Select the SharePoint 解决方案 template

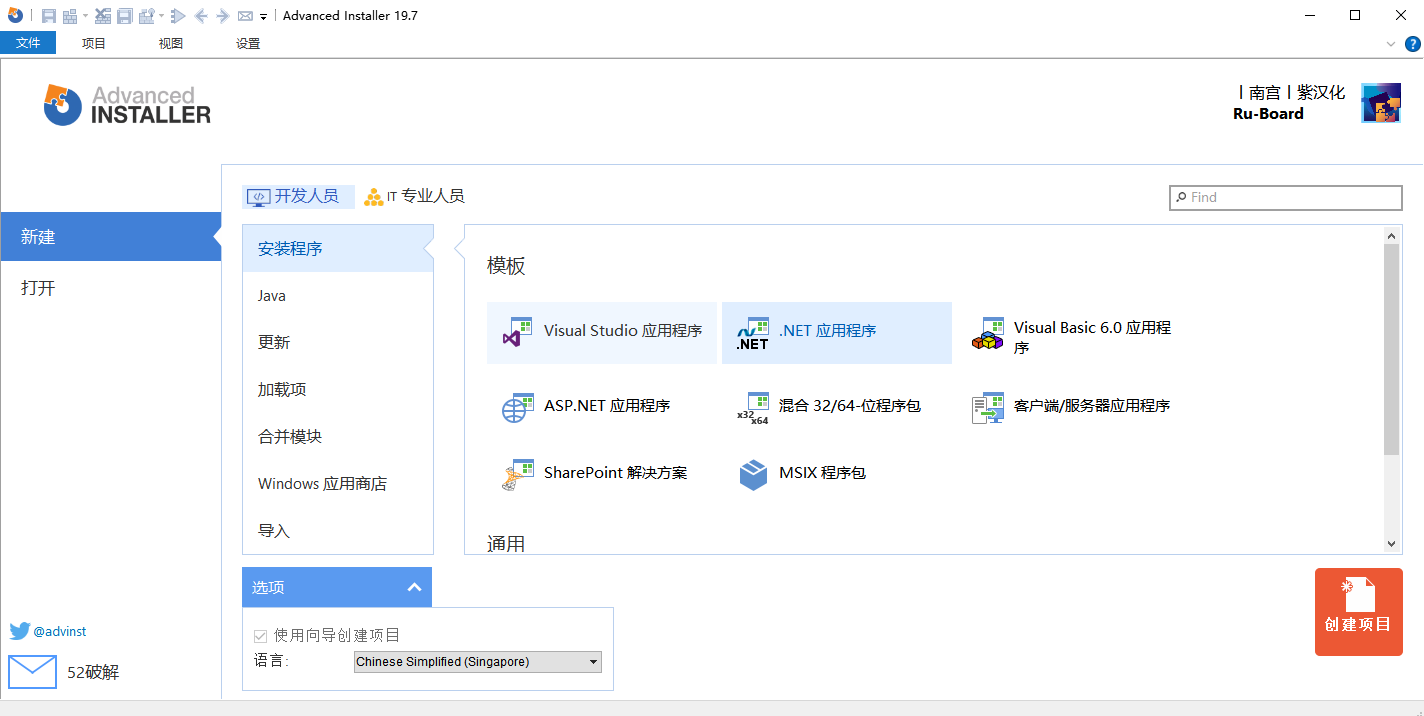pyautogui.click(x=601, y=473)
